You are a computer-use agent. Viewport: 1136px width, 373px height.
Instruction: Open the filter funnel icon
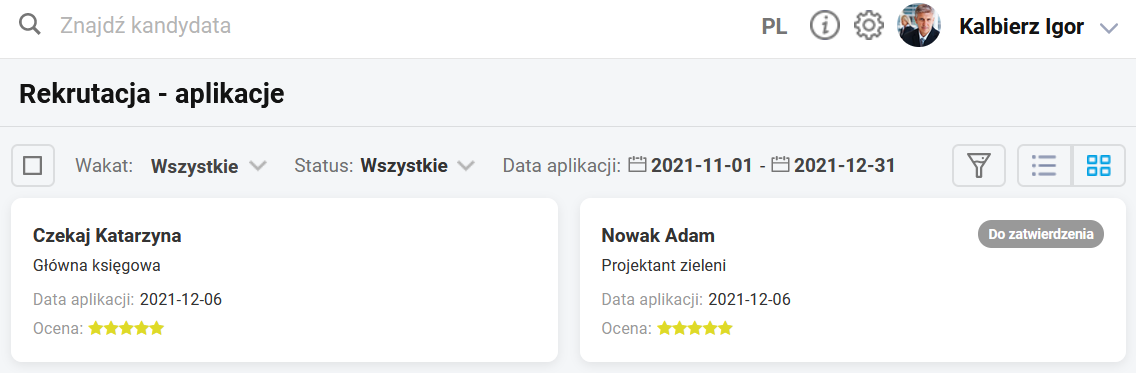[x=979, y=166]
